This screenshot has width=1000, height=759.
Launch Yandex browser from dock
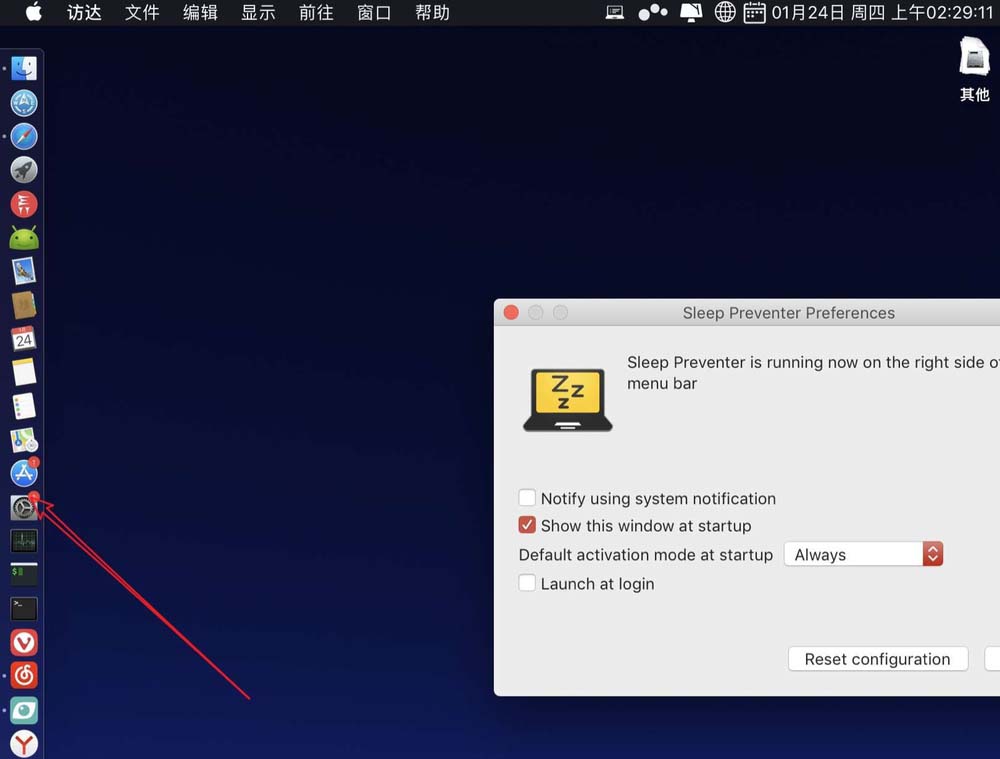(24, 744)
